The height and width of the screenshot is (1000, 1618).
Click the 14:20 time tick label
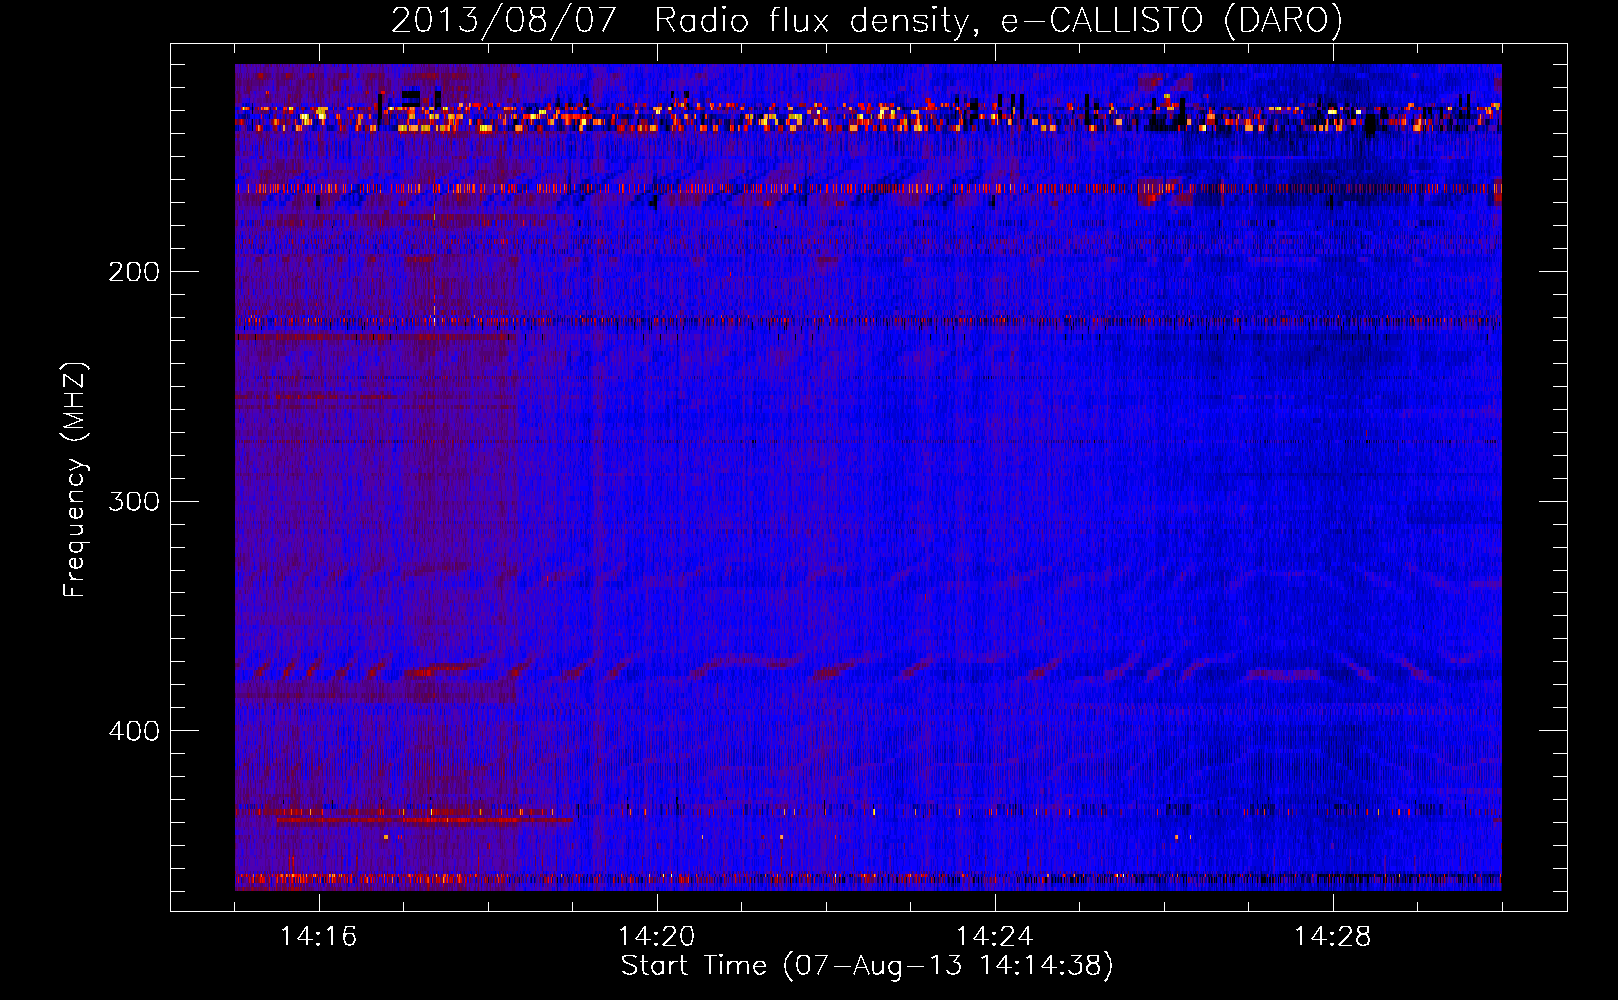point(656,936)
